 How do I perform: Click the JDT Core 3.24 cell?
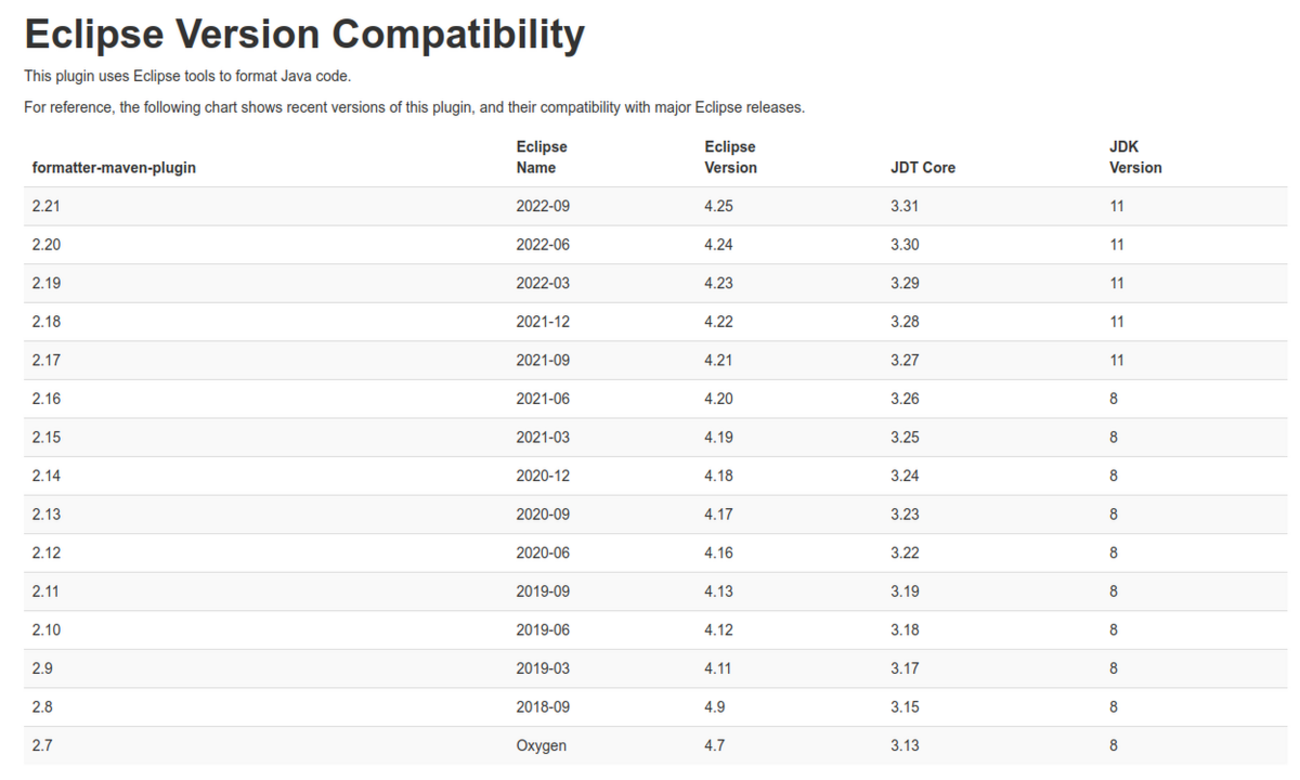pyautogui.click(x=904, y=476)
